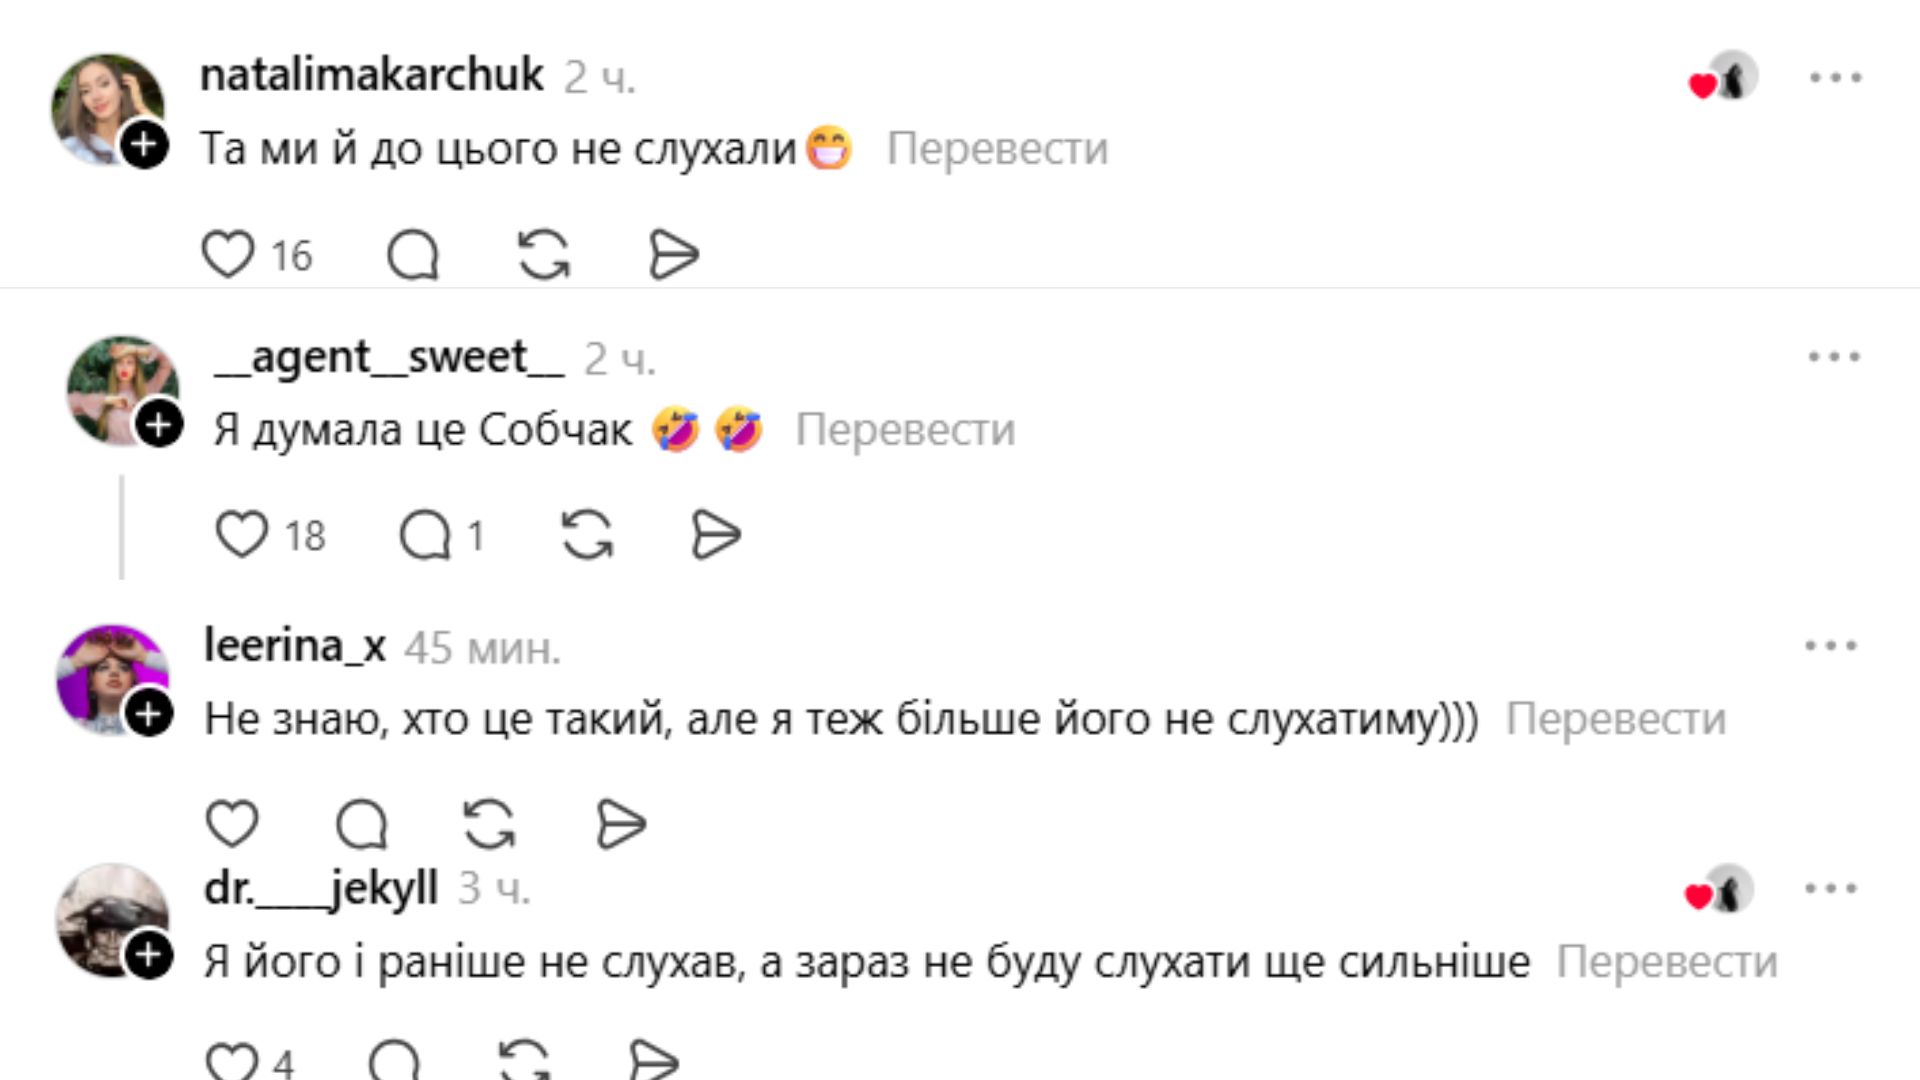Open more options for leerina_x's comment

[x=1831, y=645]
